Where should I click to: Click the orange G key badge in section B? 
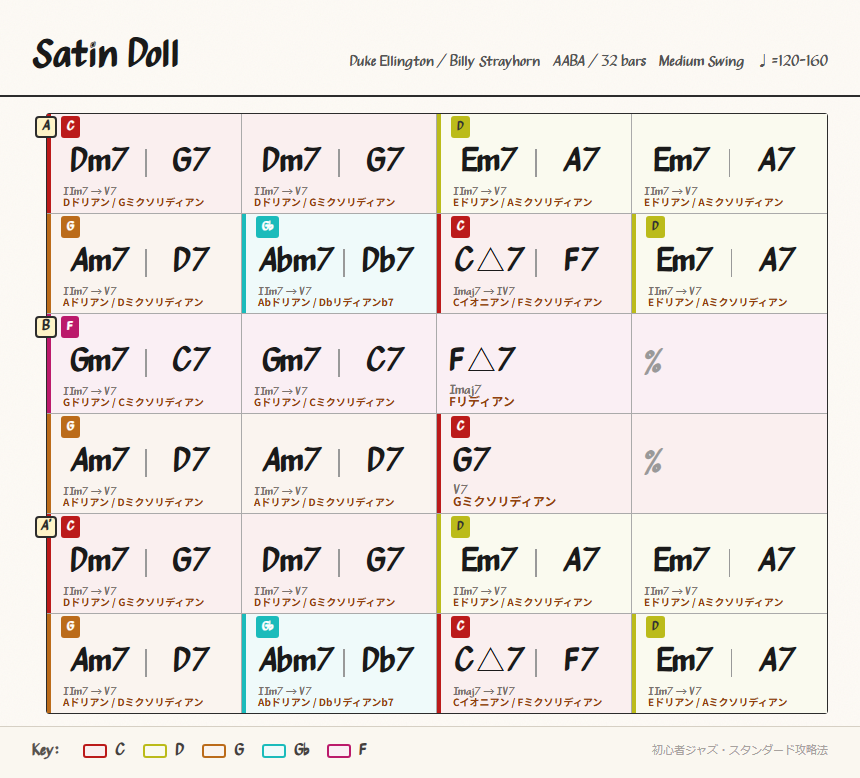[x=71, y=426]
